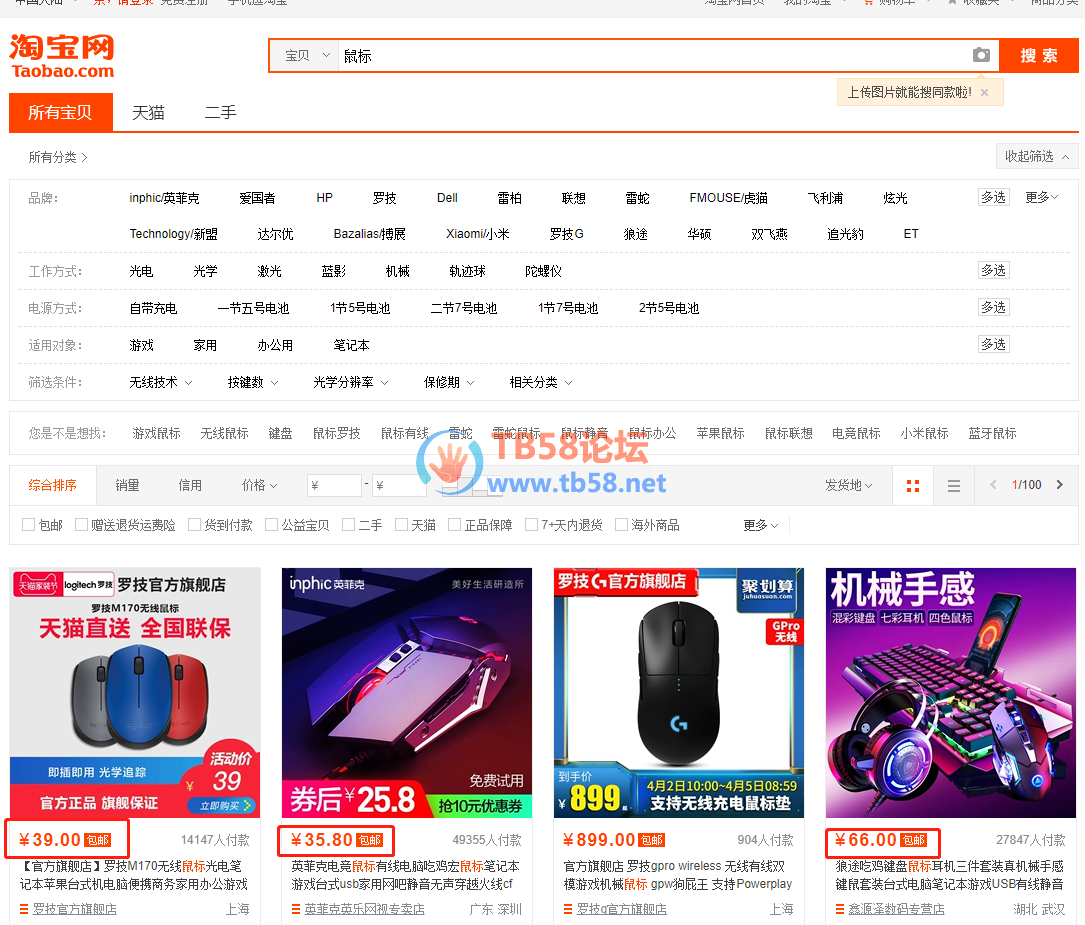
Task: Click 多选 in the 适用对象 row
Action: [994, 344]
